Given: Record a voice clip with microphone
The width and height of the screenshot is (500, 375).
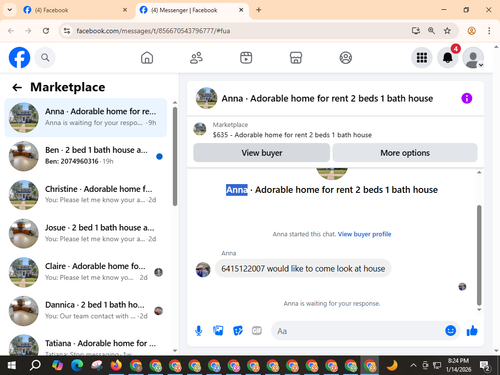Looking at the screenshot, I should (x=199, y=331).
